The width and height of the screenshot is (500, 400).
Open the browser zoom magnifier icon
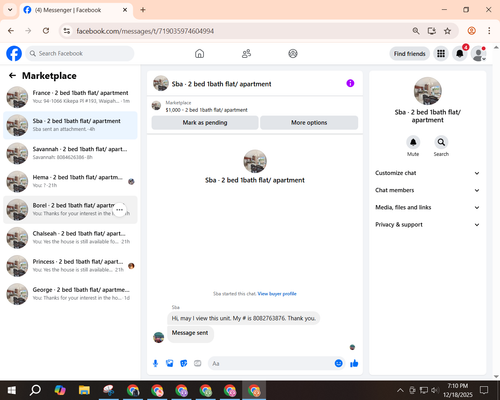tap(416, 31)
